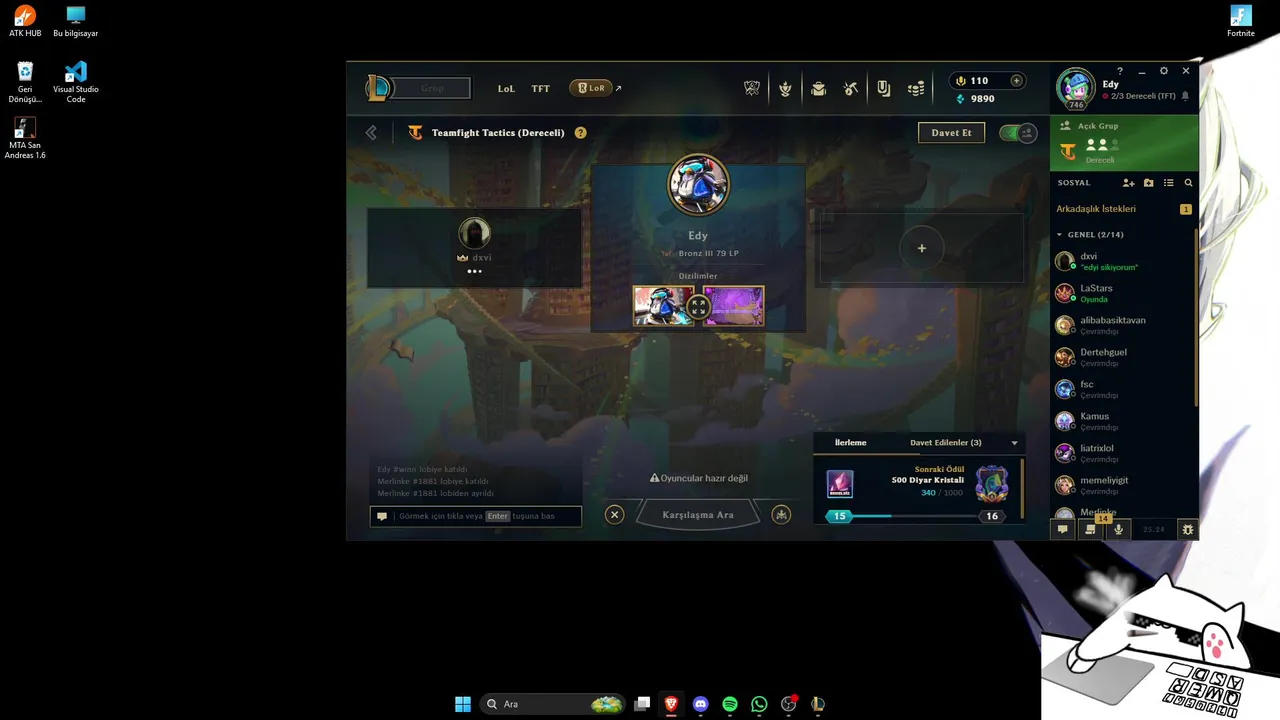Expand the Davet Edilenler dropdown arrow
The height and width of the screenshot is (720, 1280).
click(1014, 443)
